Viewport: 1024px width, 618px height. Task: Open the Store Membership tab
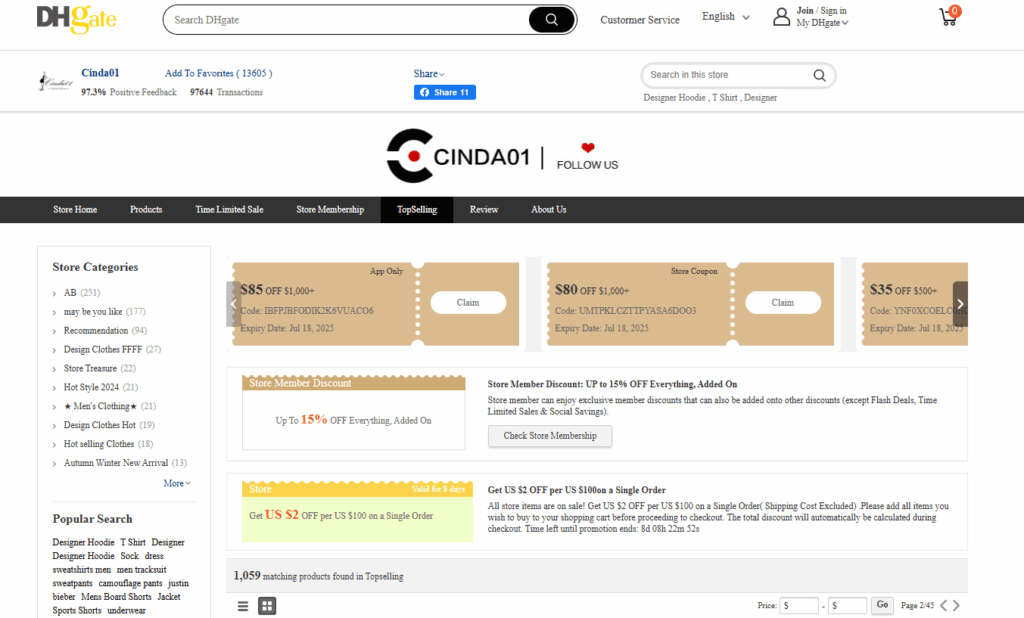click(x=330, y=210)
